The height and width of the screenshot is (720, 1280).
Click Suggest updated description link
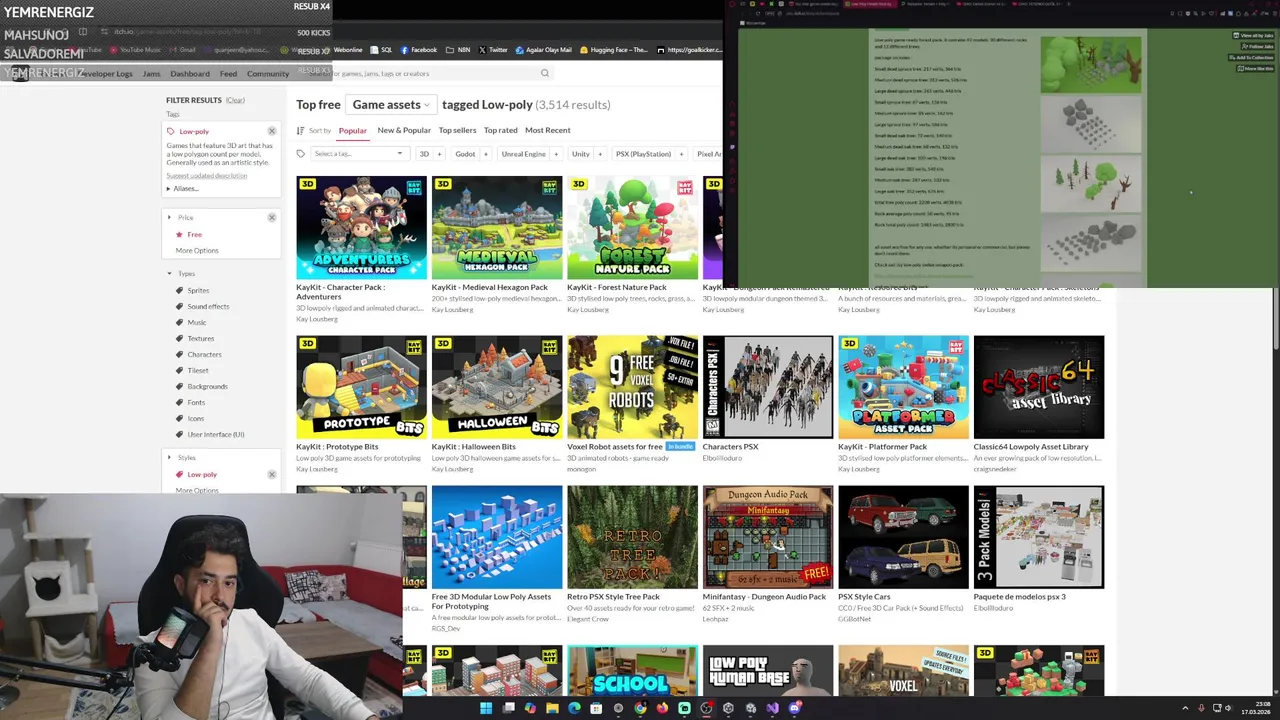(x=206, y=176)
